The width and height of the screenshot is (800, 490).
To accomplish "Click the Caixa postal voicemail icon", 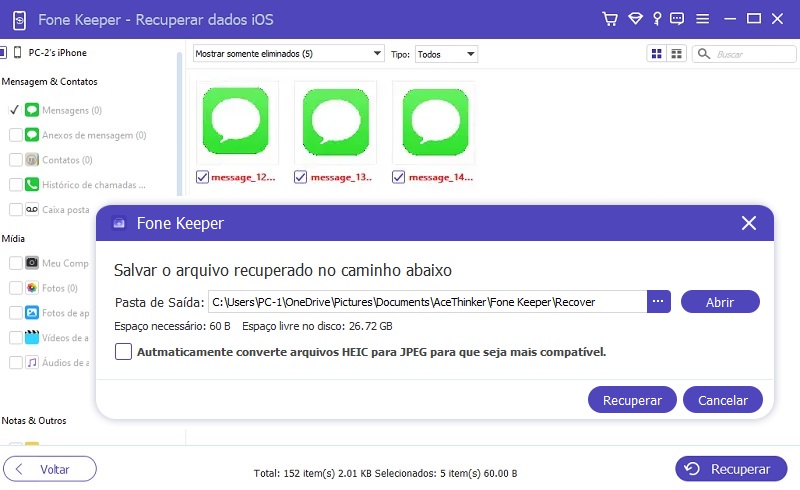I will tap(32, 209).
